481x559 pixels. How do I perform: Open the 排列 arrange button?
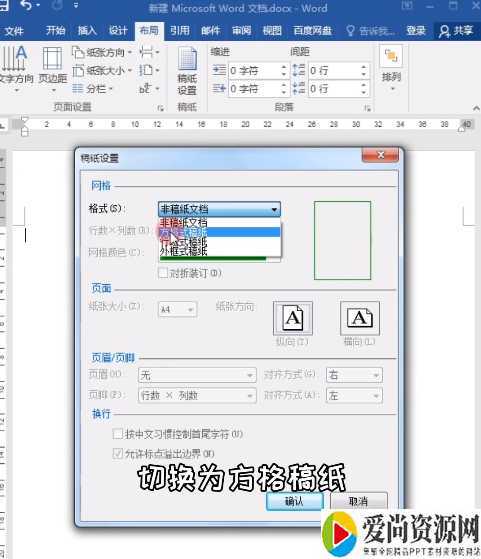click(x=391, y=68)
